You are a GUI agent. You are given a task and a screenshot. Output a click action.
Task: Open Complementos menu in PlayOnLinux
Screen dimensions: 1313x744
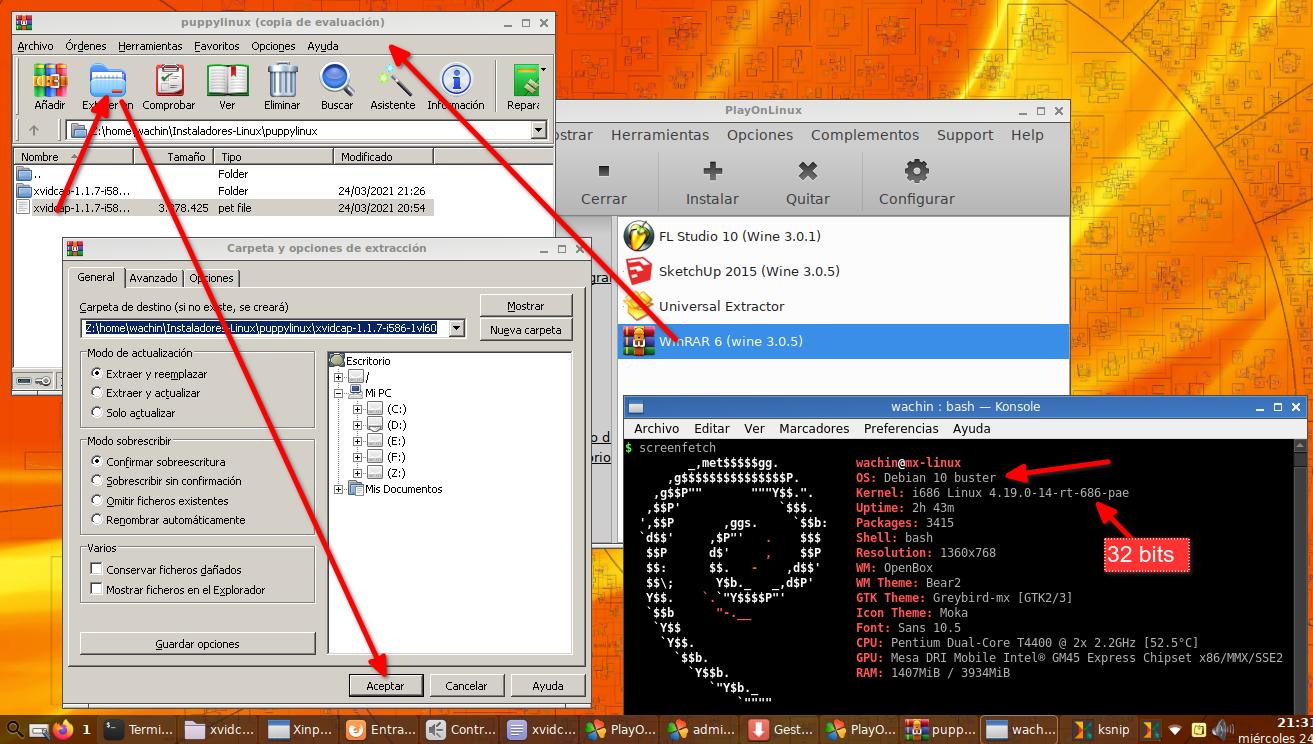(x=865, y=135)
